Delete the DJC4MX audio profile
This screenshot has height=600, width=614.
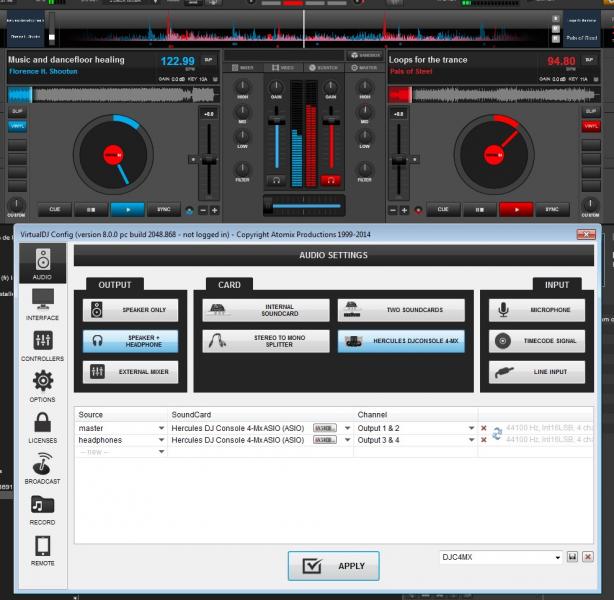click(x=588, y=557)
